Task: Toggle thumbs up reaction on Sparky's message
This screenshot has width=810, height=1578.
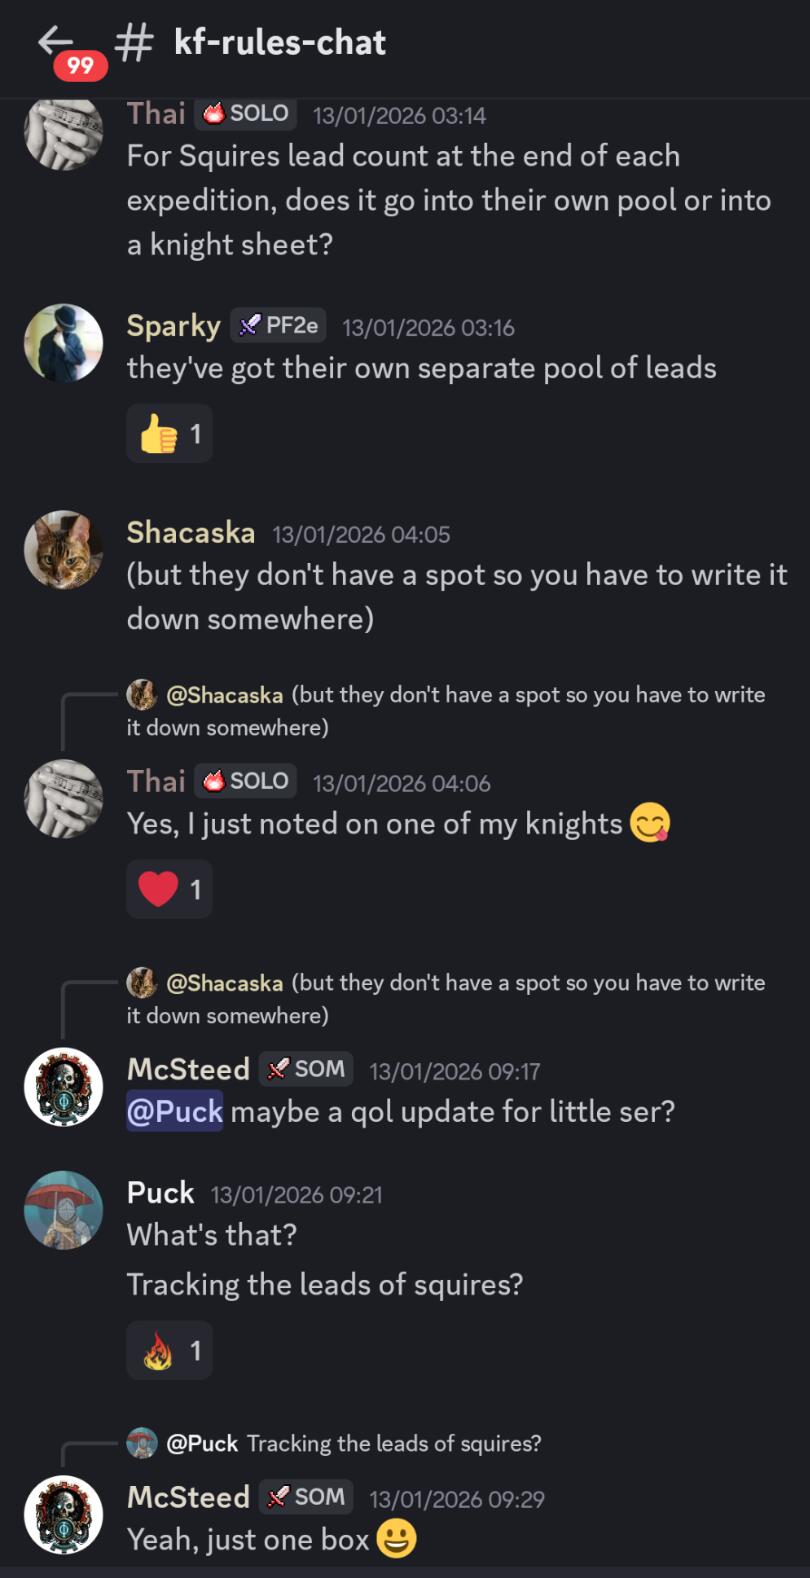Action: (x=169, y=434)
